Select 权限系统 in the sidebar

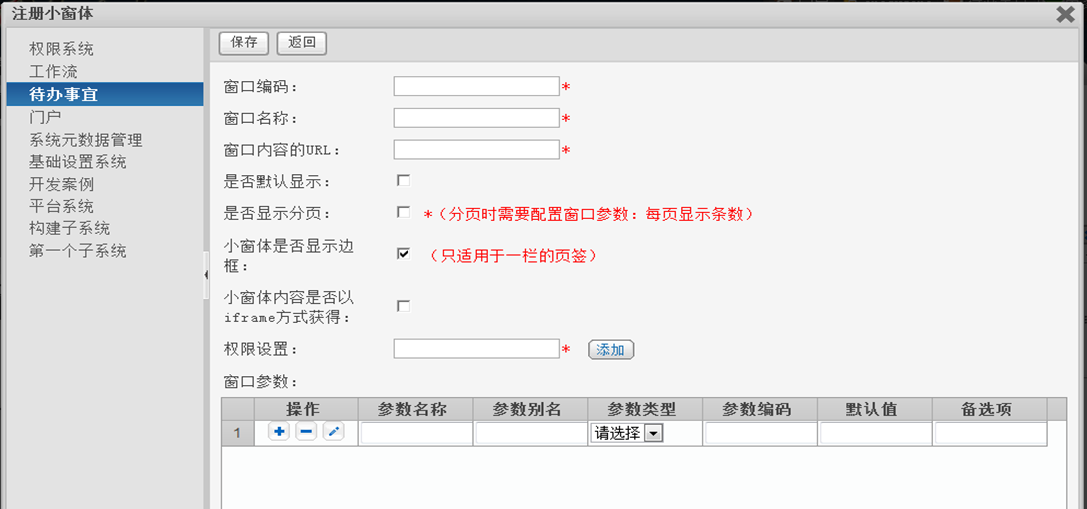61,49
